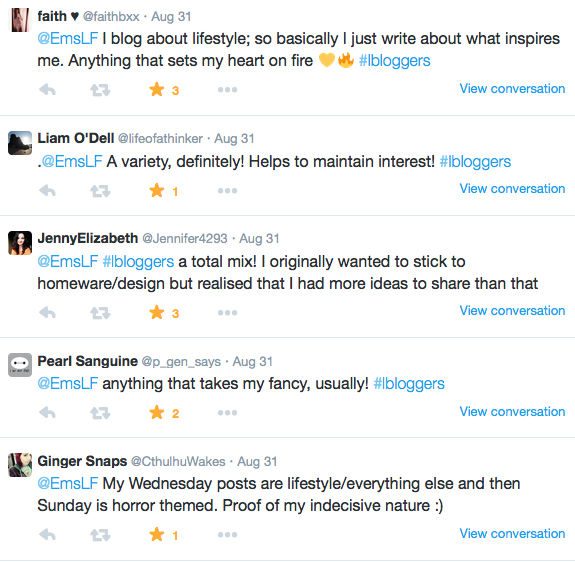
Task: Open JennyElizabeth's profile avatar
Action: [x=20, y=243]
